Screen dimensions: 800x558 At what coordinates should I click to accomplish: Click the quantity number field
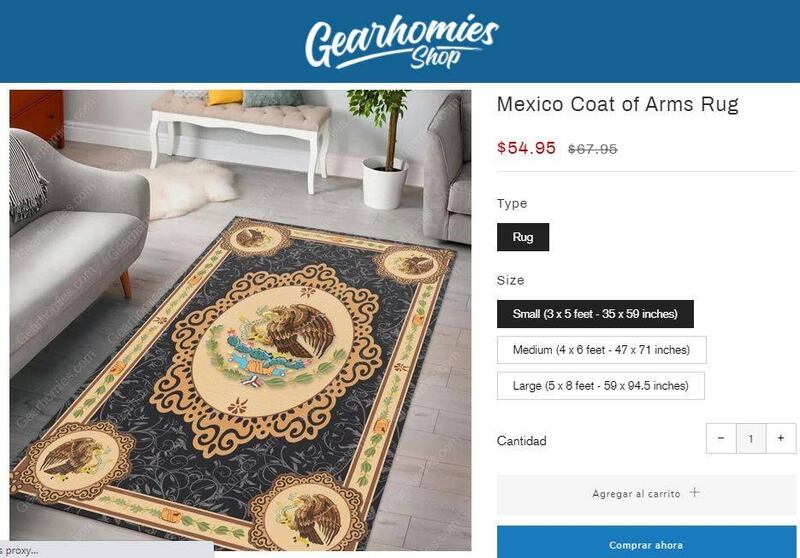point(751,438)
